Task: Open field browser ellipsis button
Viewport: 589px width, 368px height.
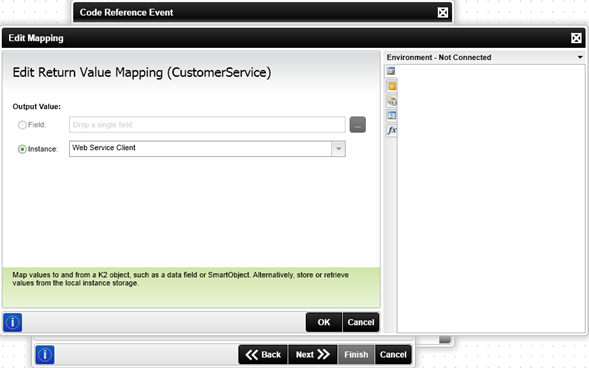Action: click(x=358, y=125)
